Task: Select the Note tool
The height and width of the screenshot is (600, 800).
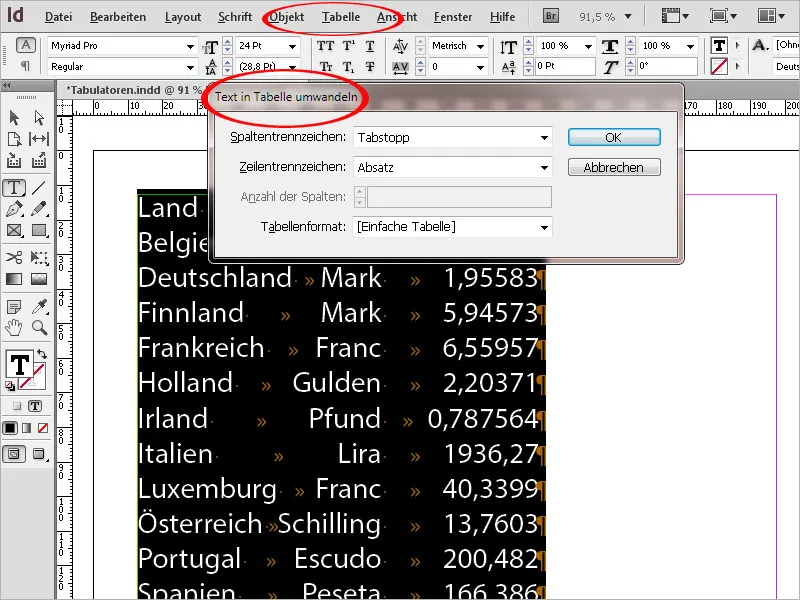Action: [14, 307]
